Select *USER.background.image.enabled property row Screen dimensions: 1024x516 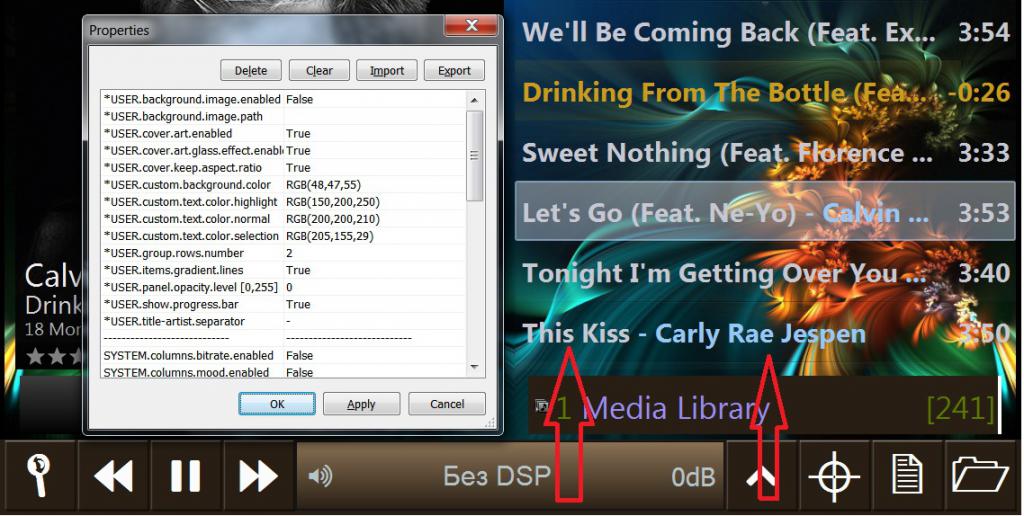click(283, 99)
